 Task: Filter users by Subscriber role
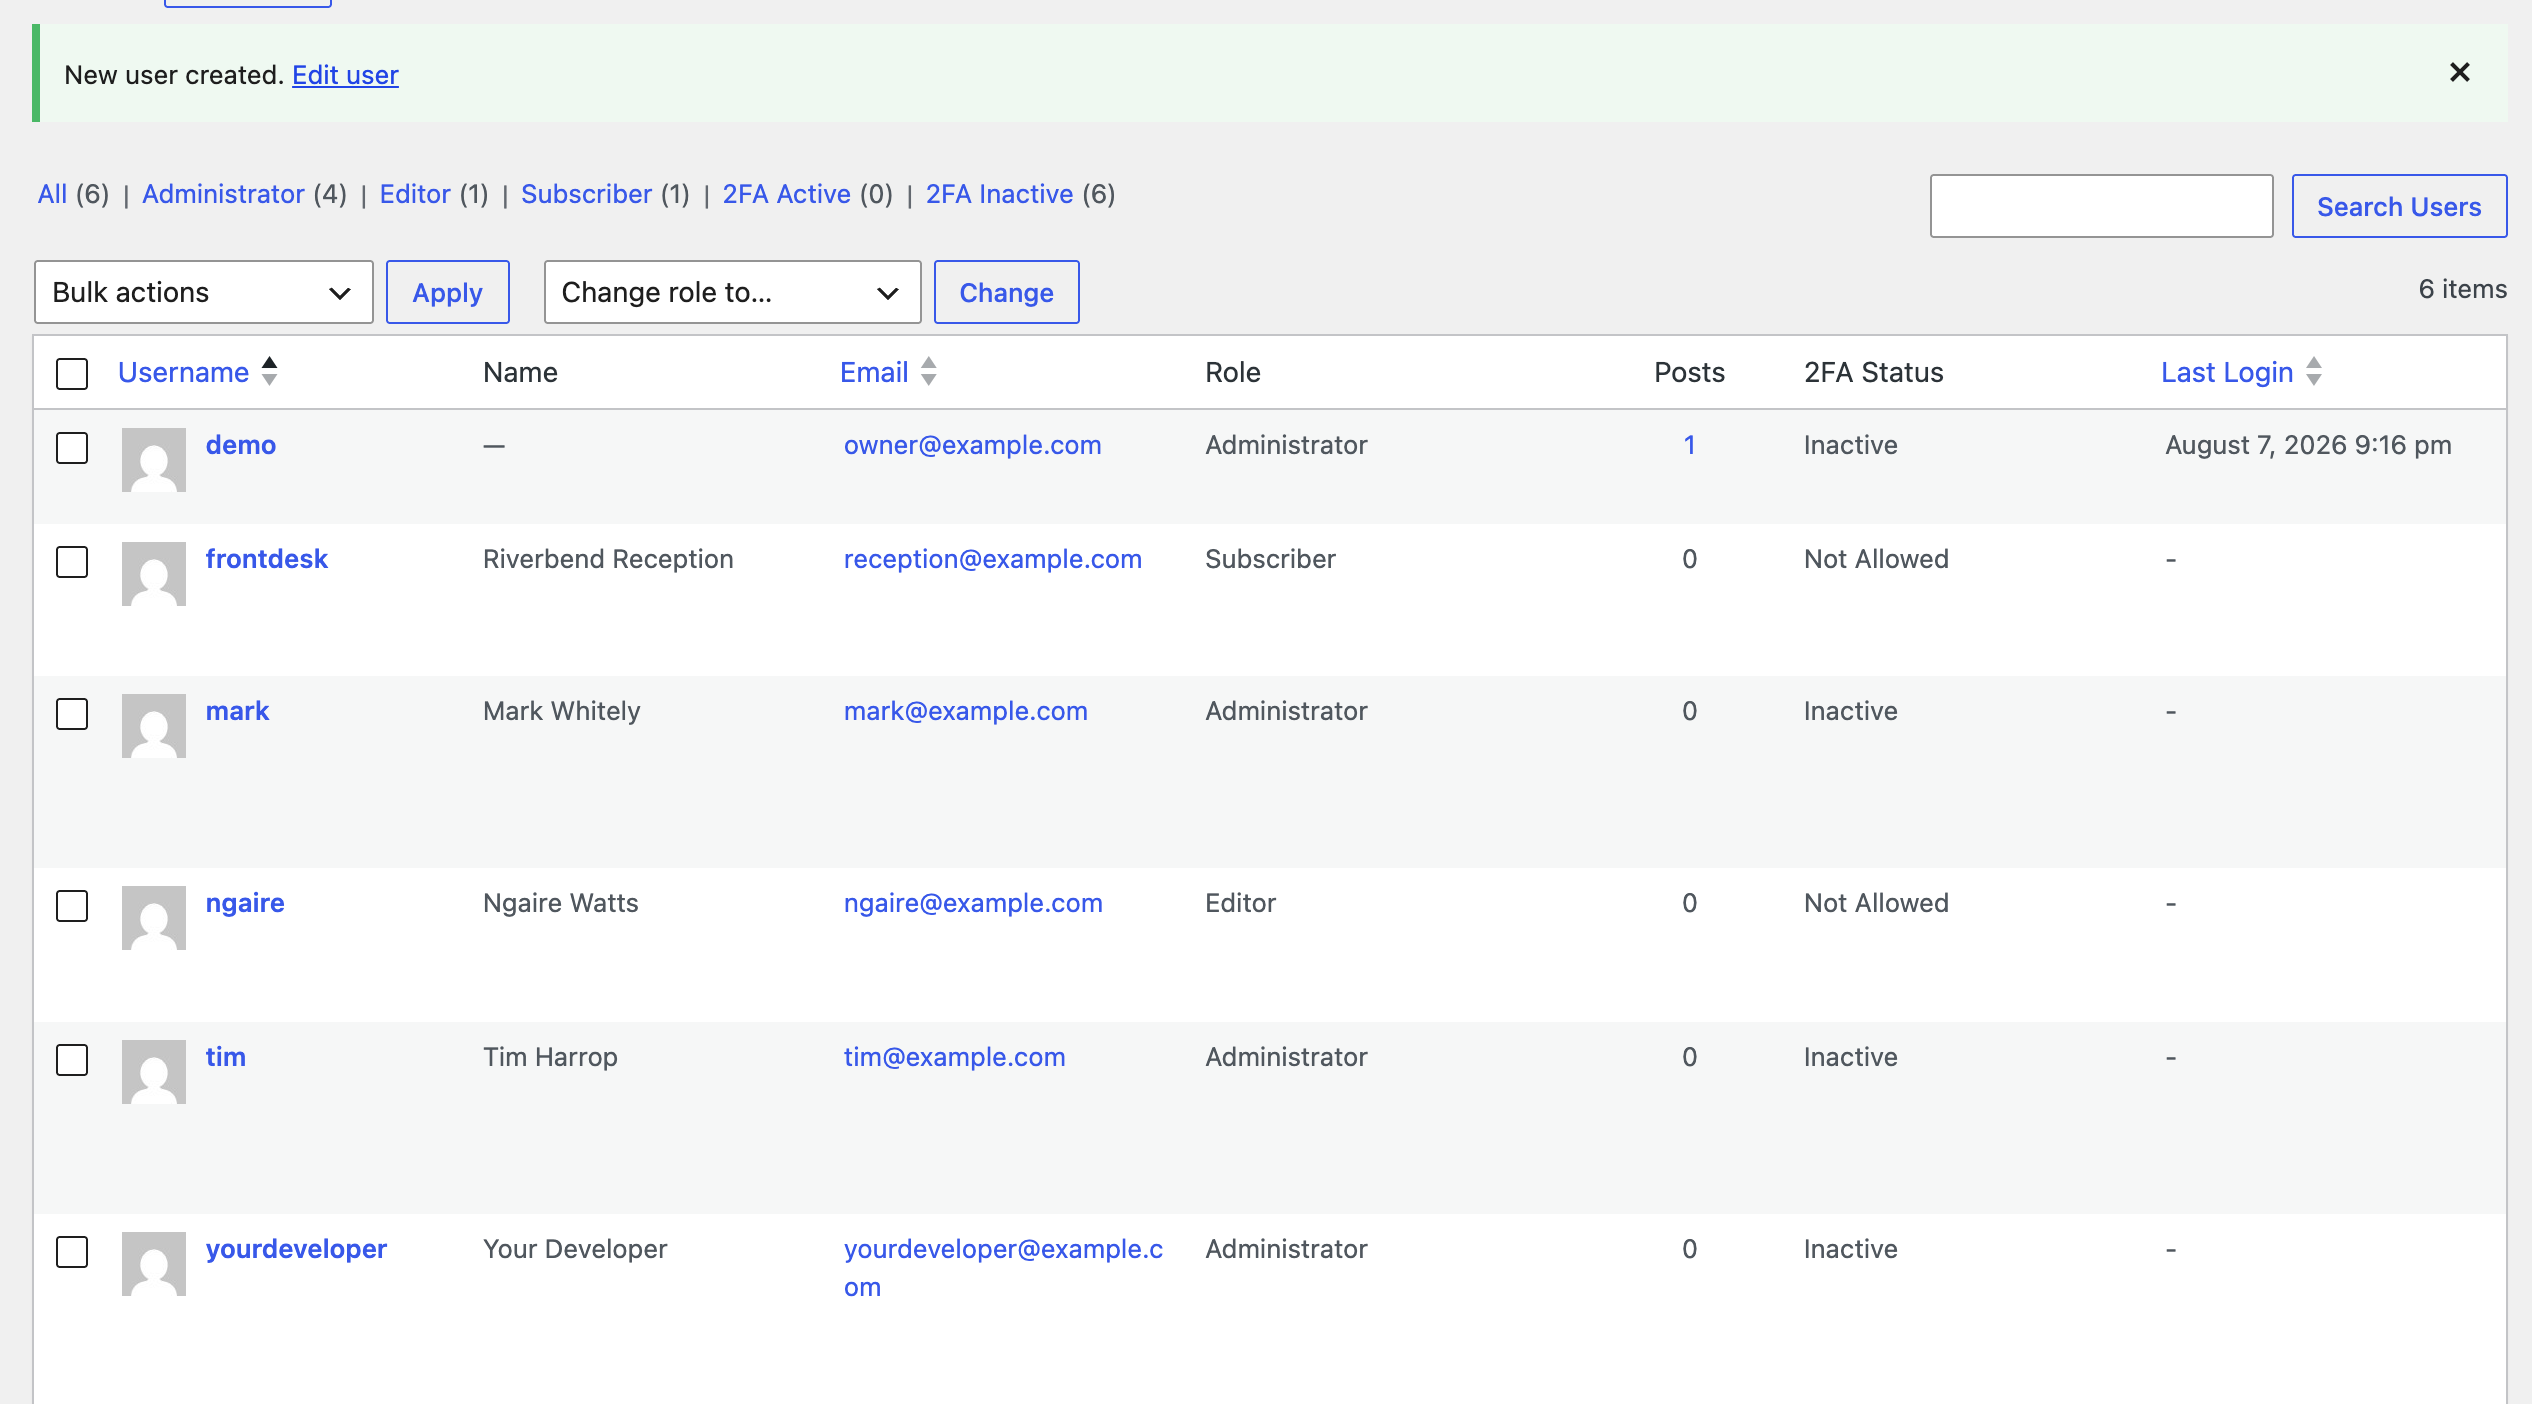586,194
